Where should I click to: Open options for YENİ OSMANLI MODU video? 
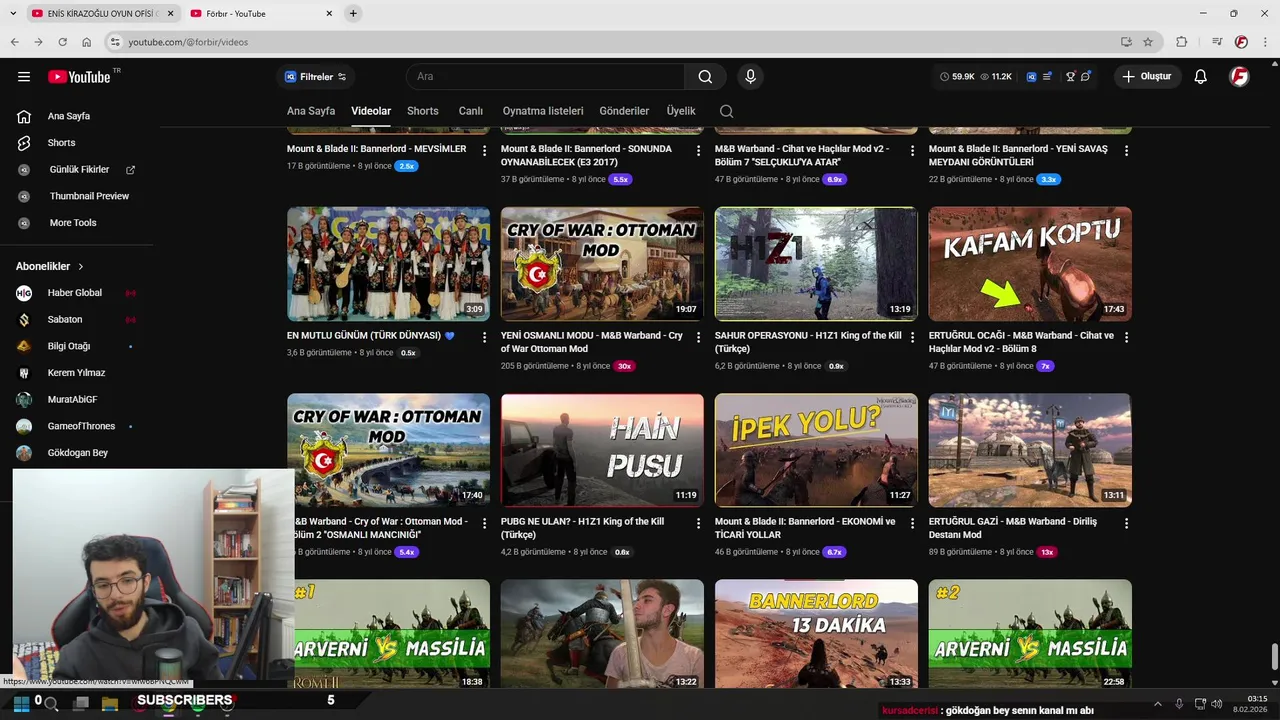698,338
